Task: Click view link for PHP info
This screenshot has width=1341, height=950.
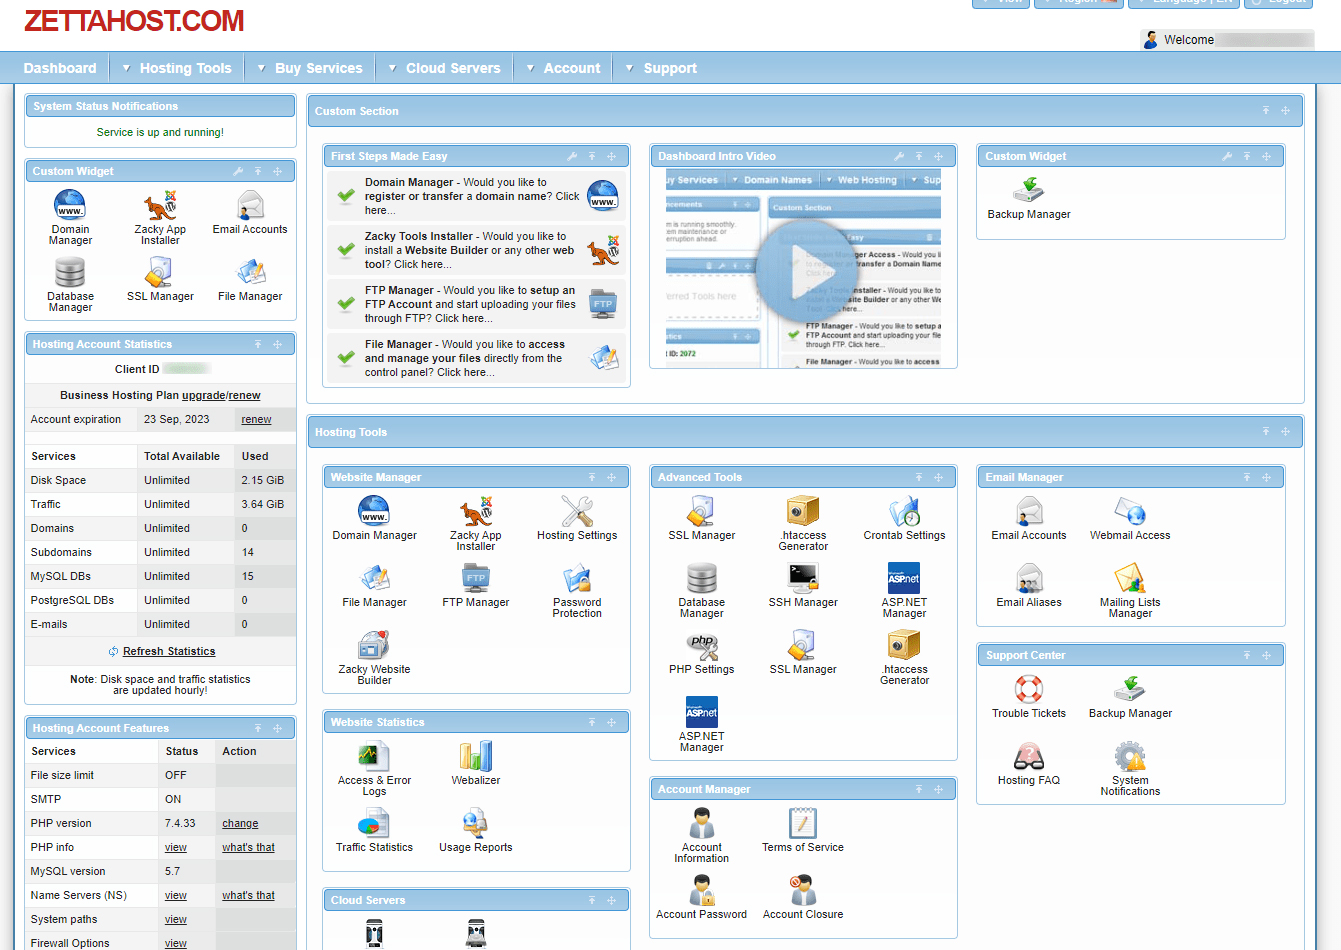Action: tap(176, 848)
